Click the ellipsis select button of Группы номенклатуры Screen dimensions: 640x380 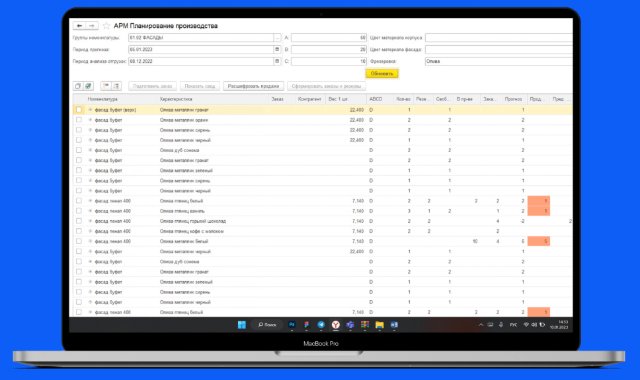(277, 38)
